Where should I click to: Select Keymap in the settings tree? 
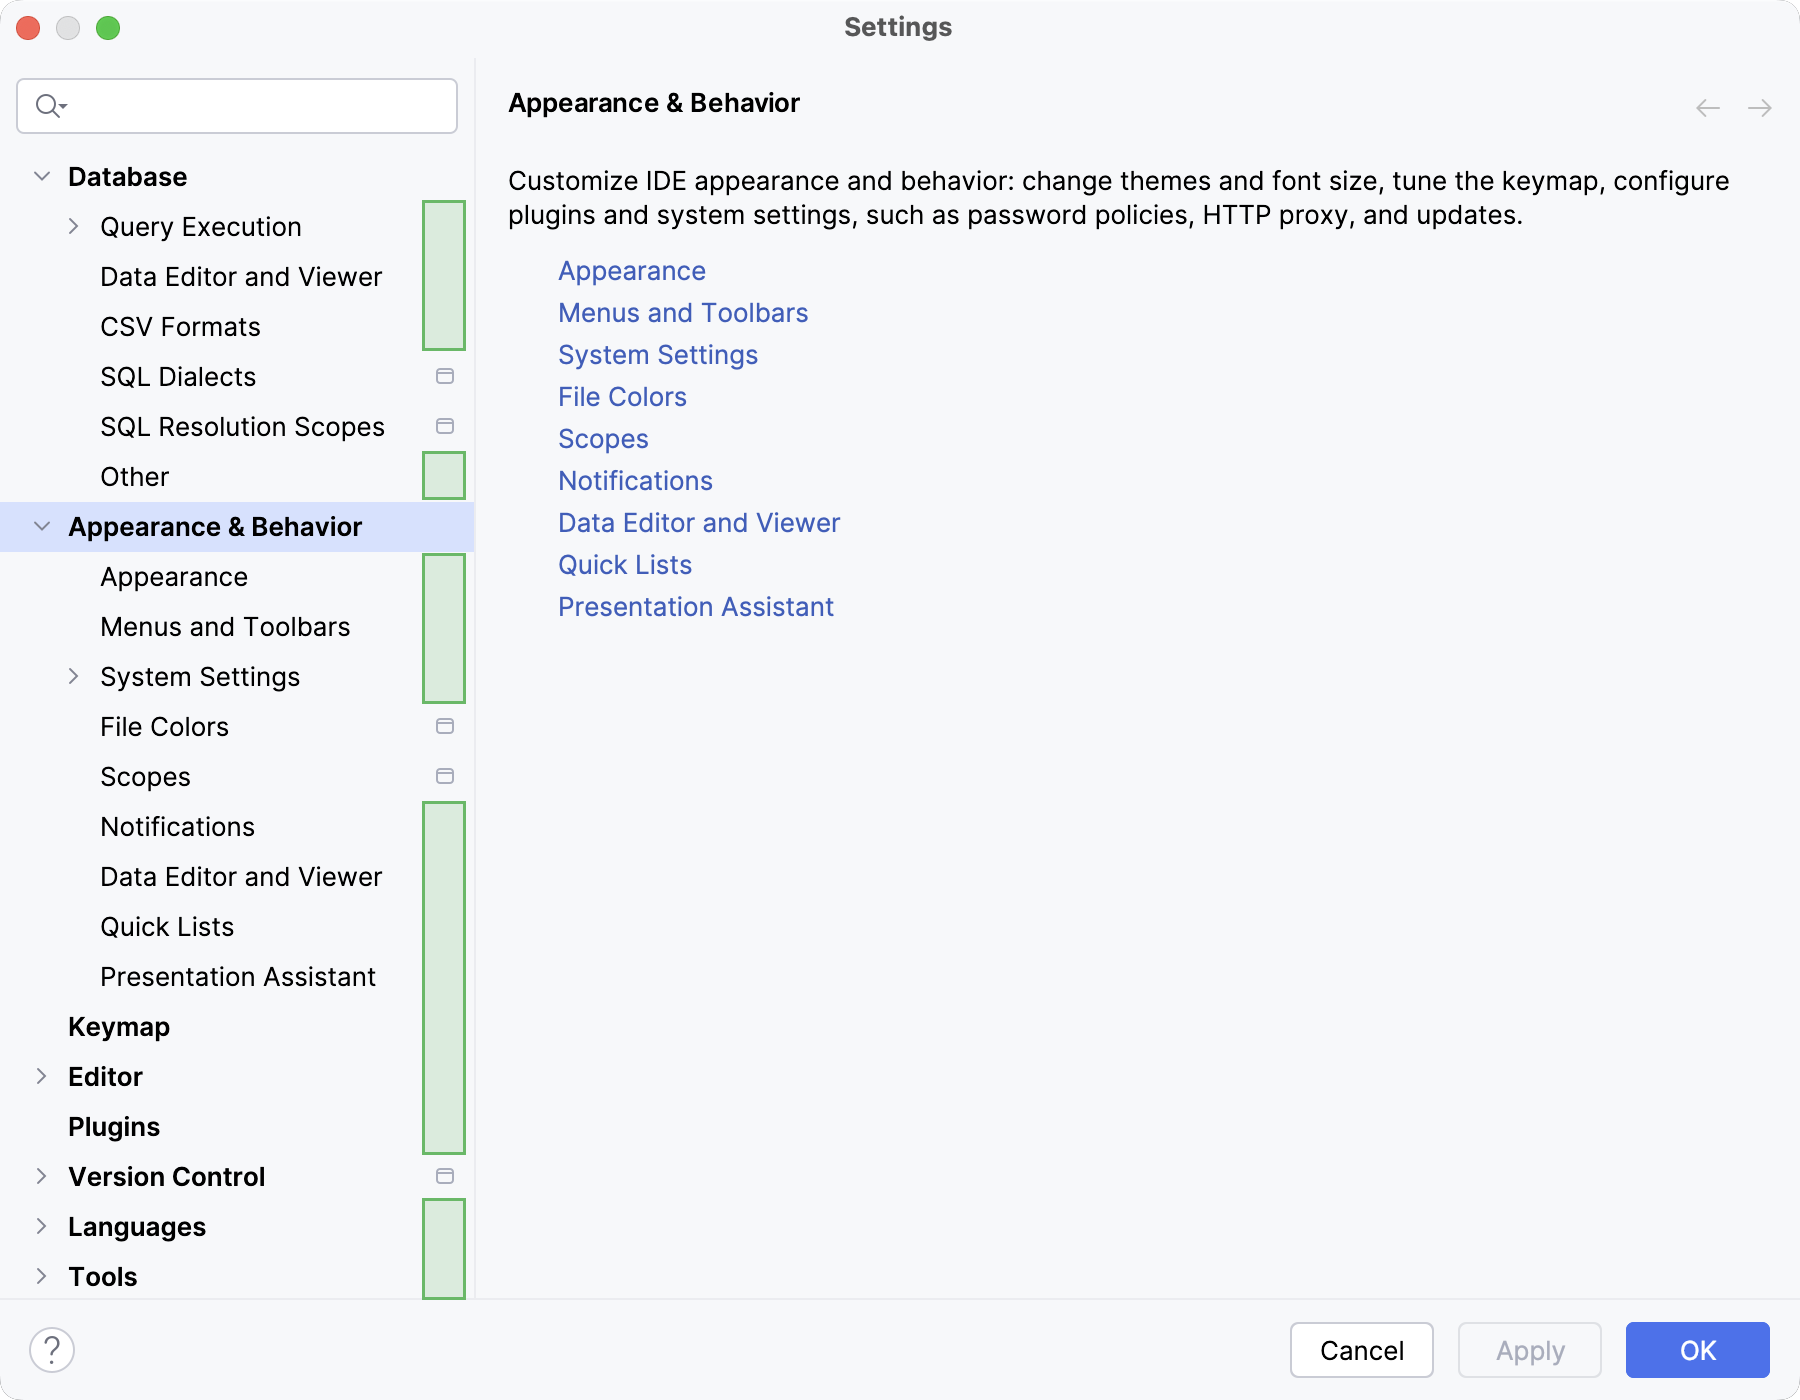(x=119, y=1027)
